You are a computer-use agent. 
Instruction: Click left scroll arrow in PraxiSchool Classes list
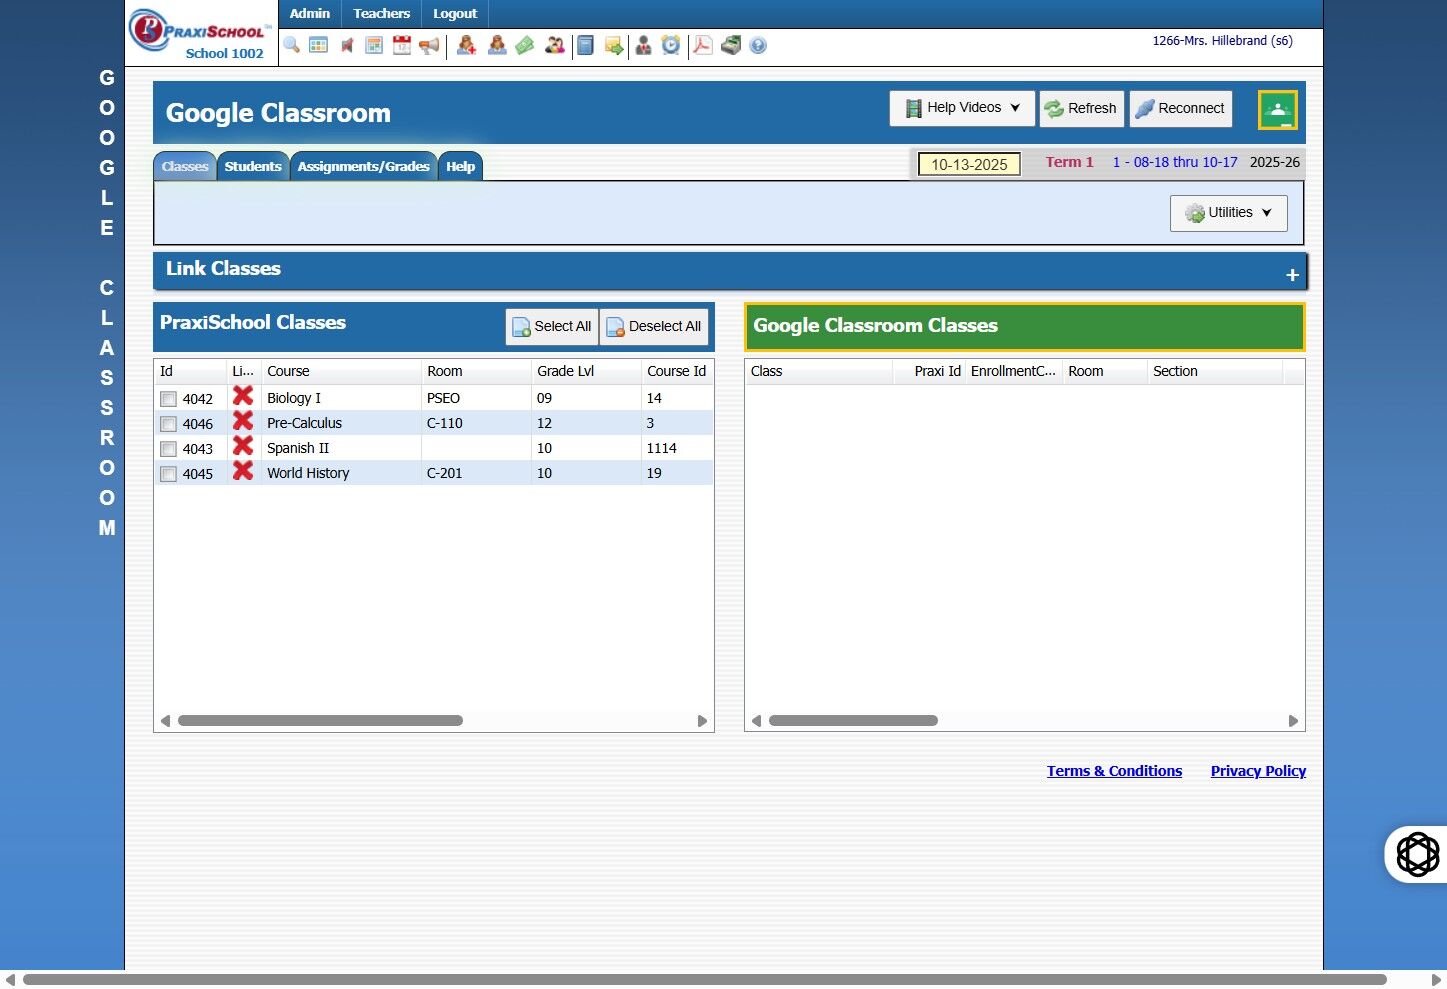(x=166, y=721)
